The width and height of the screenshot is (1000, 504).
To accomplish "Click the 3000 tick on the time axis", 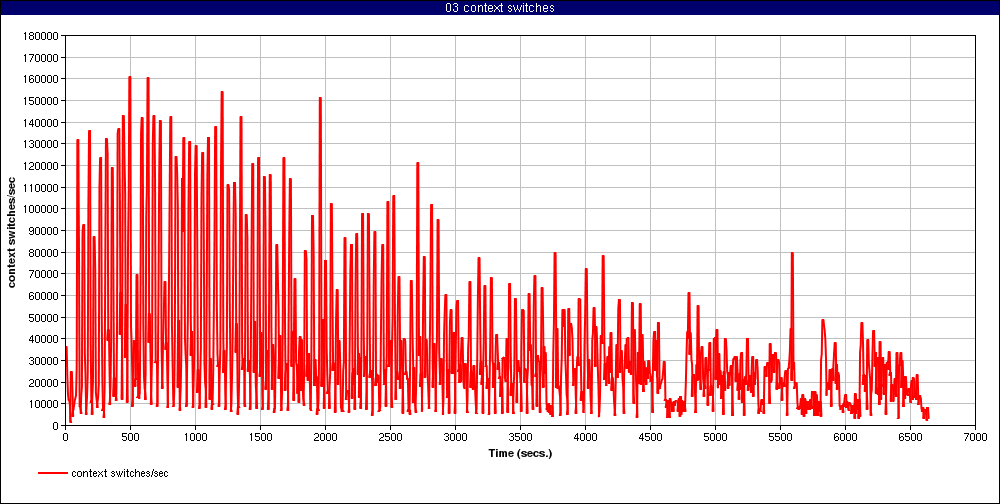I will pyautogui.click(x=455, y=437).
